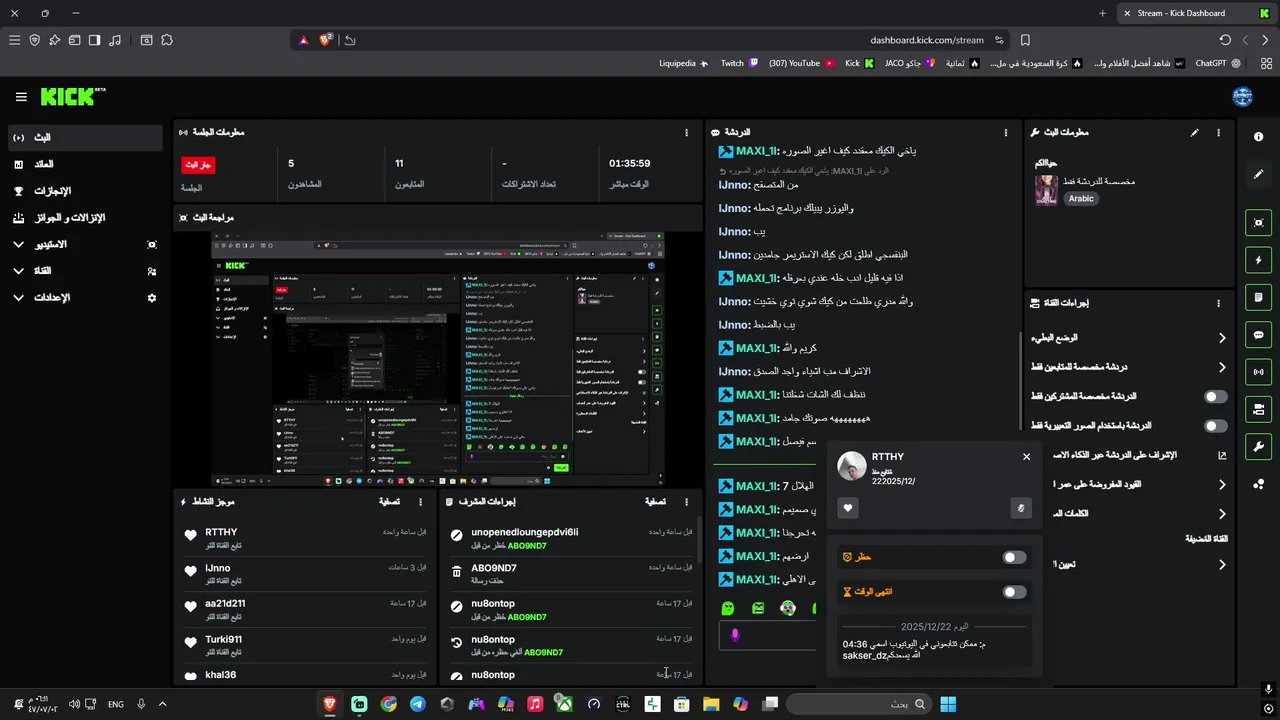Screen dimensions: 1280x720
Task: Click filter (تصفية) in moderator actions header
Action: [x=656, y=502]
